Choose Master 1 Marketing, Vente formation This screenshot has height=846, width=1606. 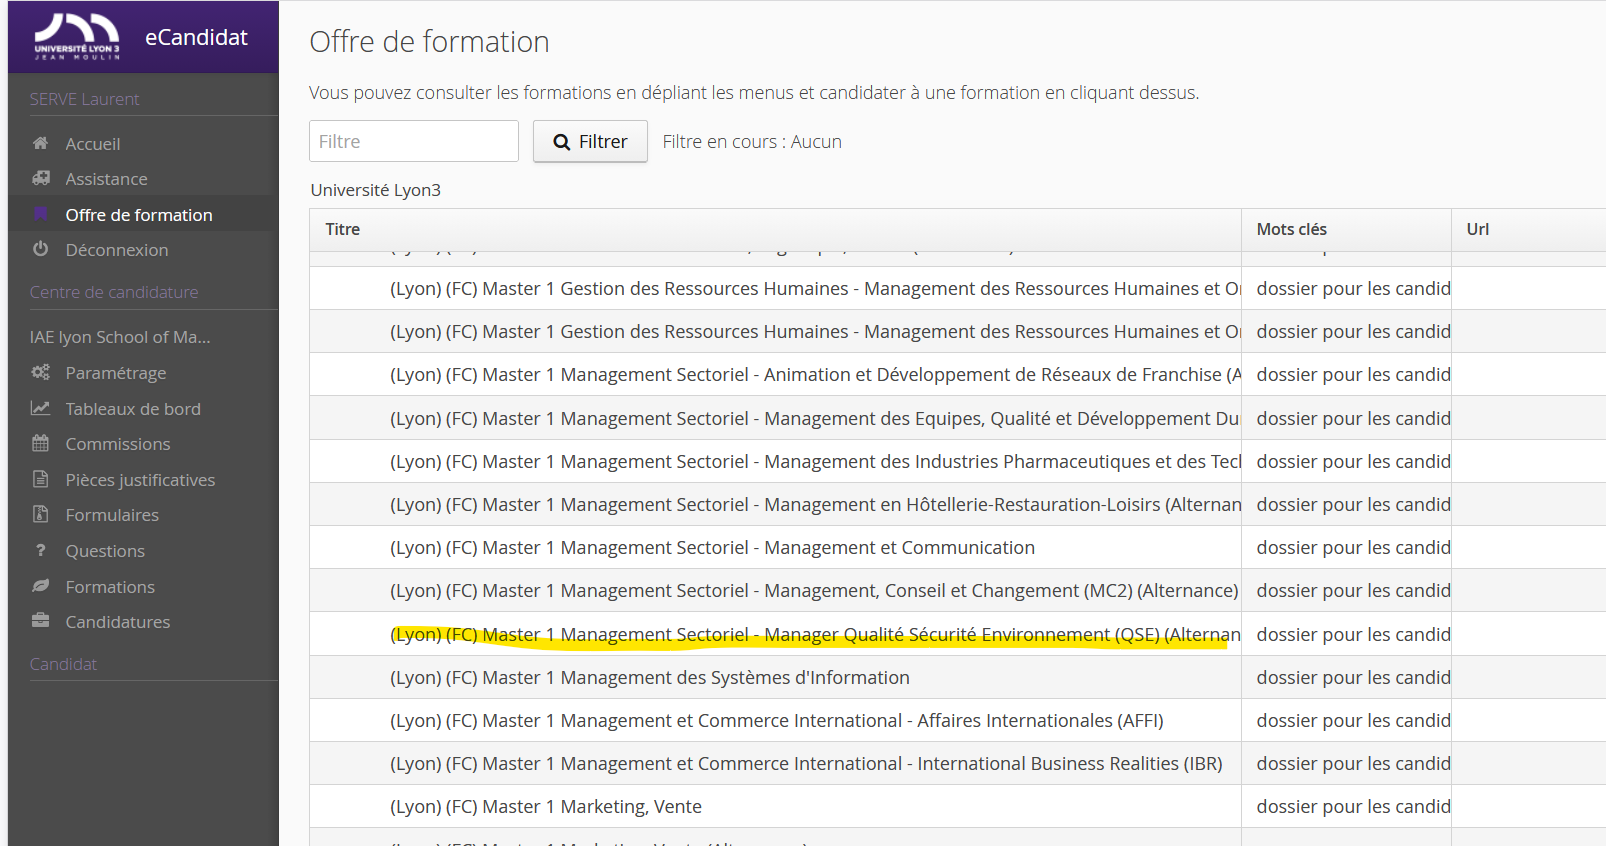click(x=545, y=807)
